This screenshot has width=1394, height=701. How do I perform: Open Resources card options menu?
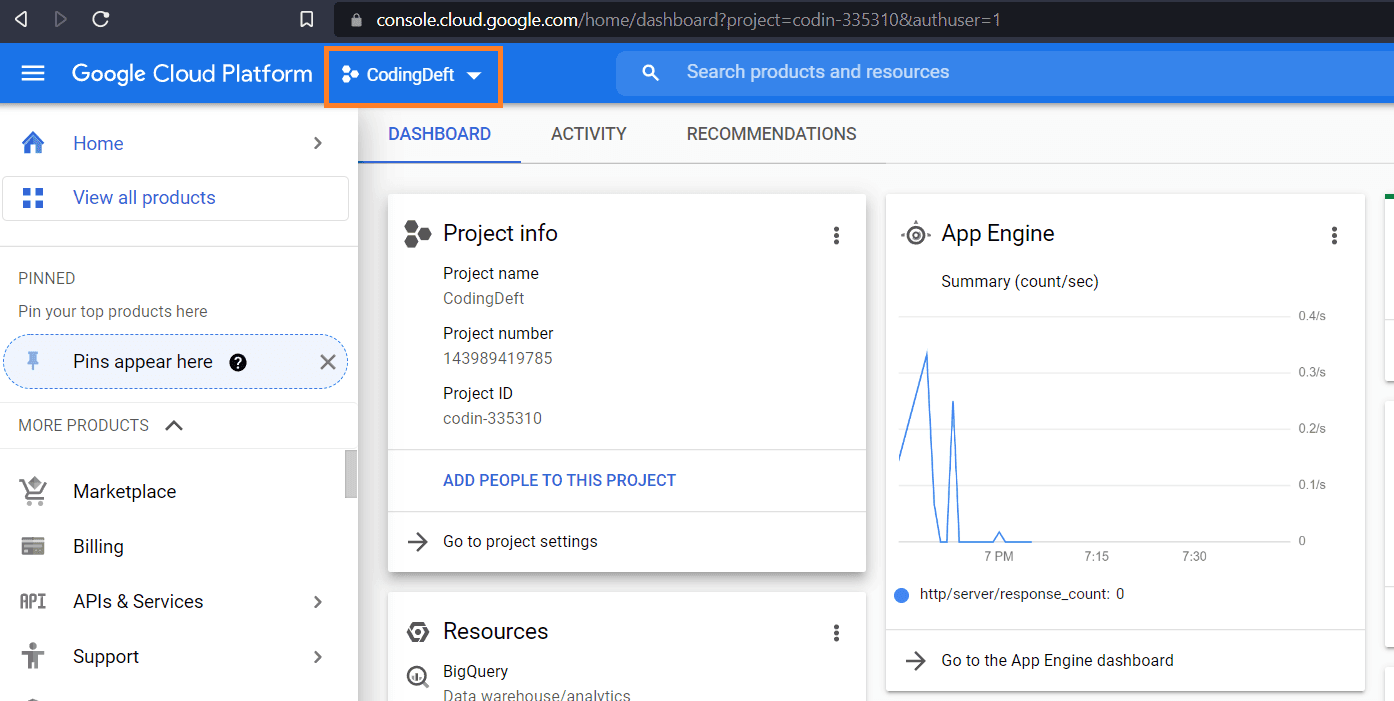(836, 633)
